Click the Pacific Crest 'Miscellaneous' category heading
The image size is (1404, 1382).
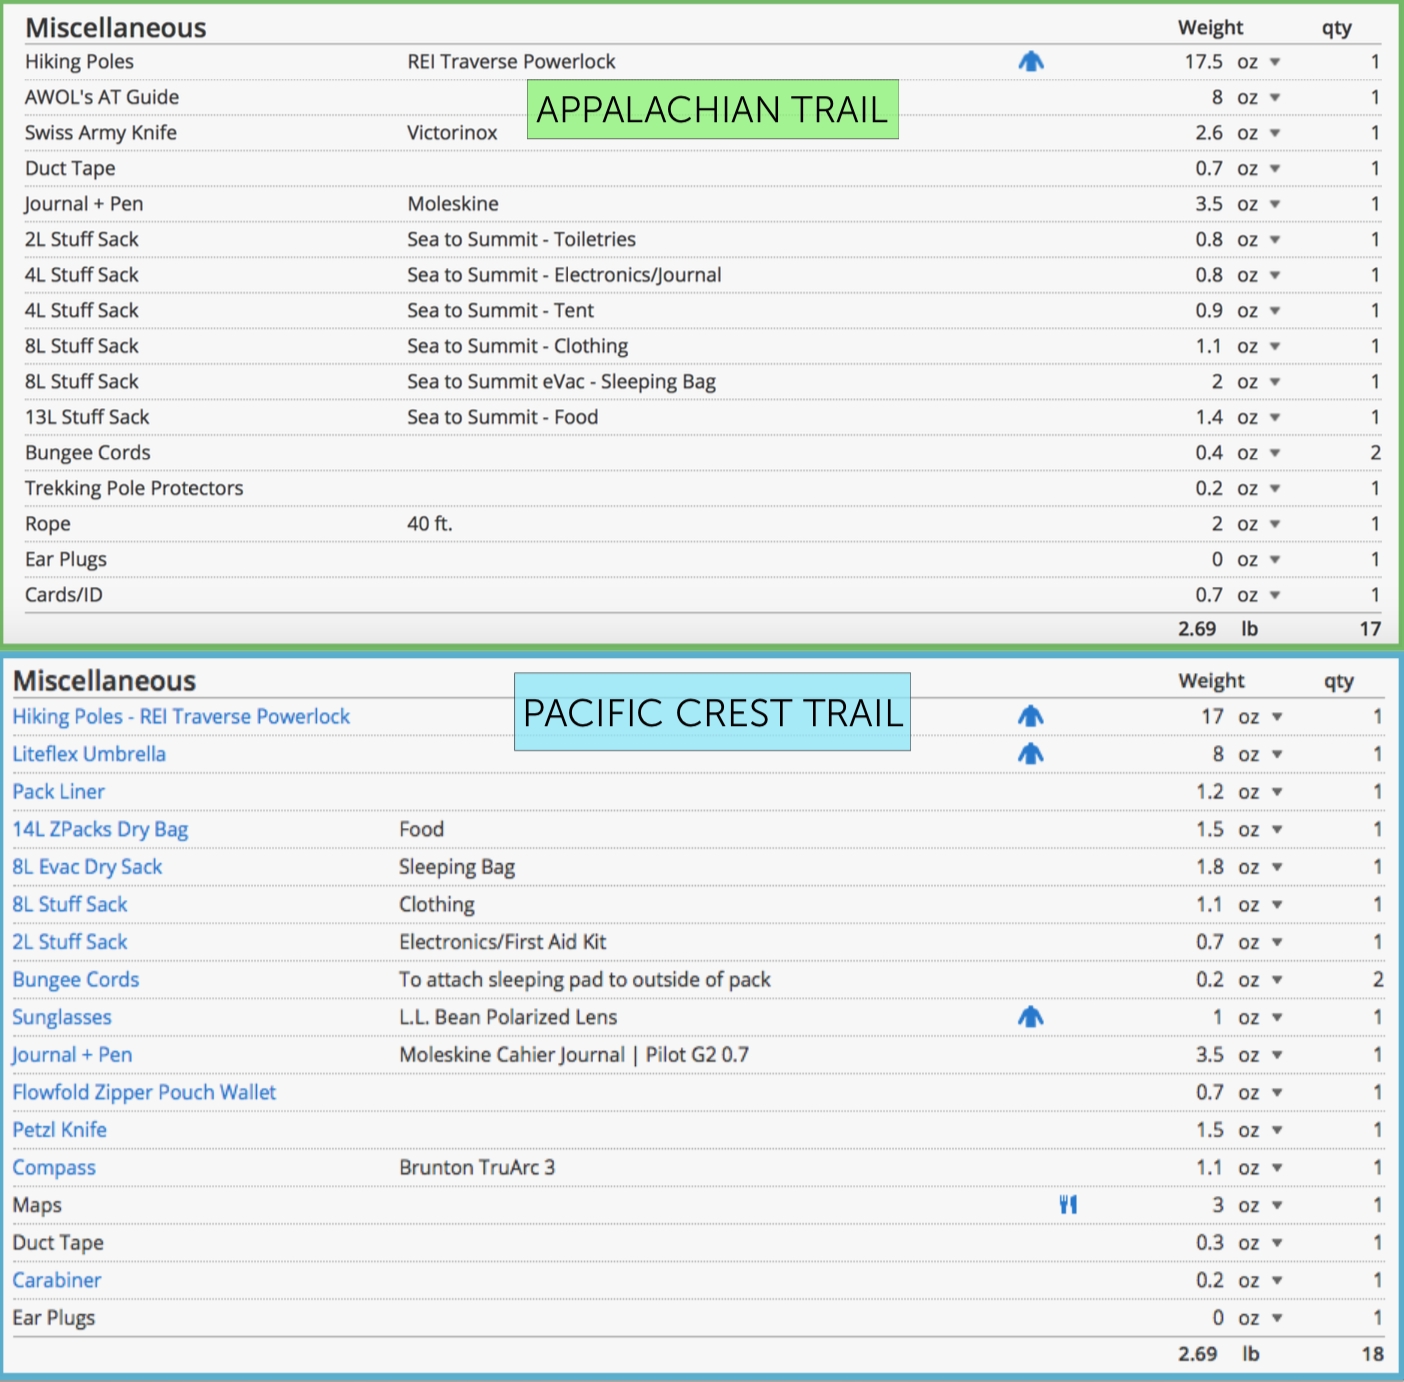pos(104,681)
